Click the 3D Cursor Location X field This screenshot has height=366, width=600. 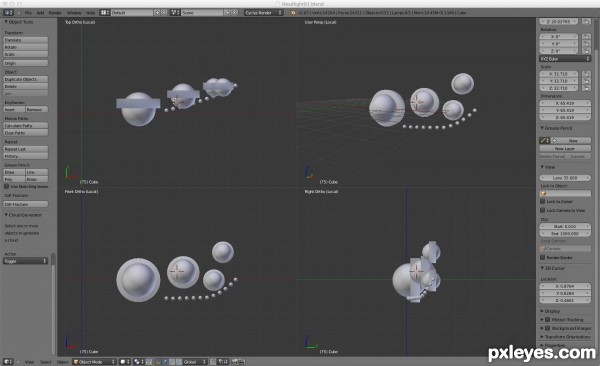tap(565, 286)
